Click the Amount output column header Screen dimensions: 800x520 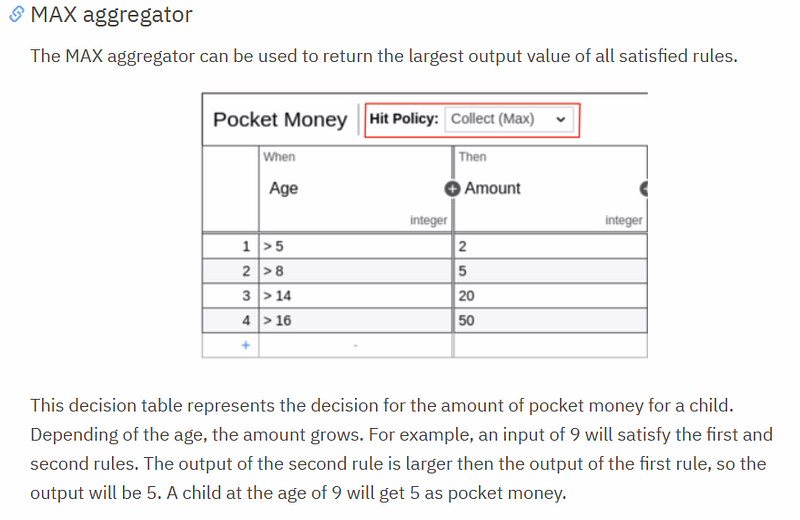(492, 188)
